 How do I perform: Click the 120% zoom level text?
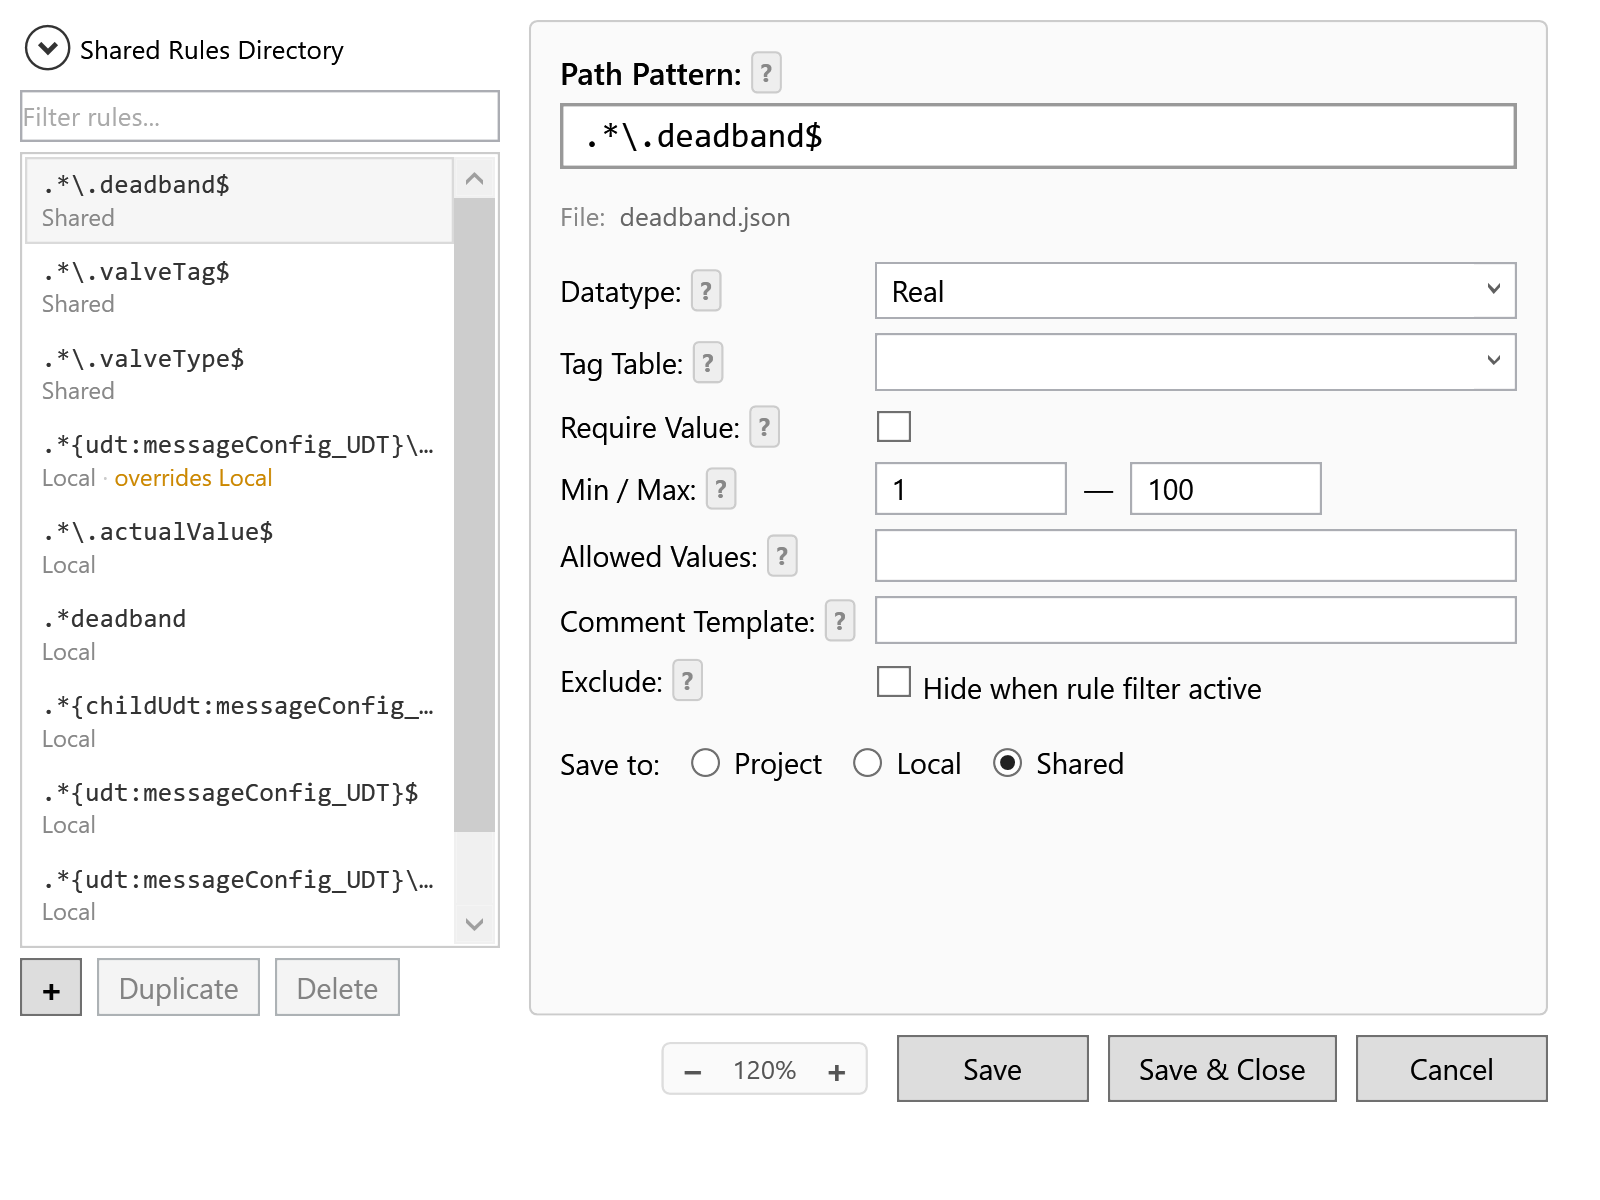pyautogui.click(x=765, y=1071)
